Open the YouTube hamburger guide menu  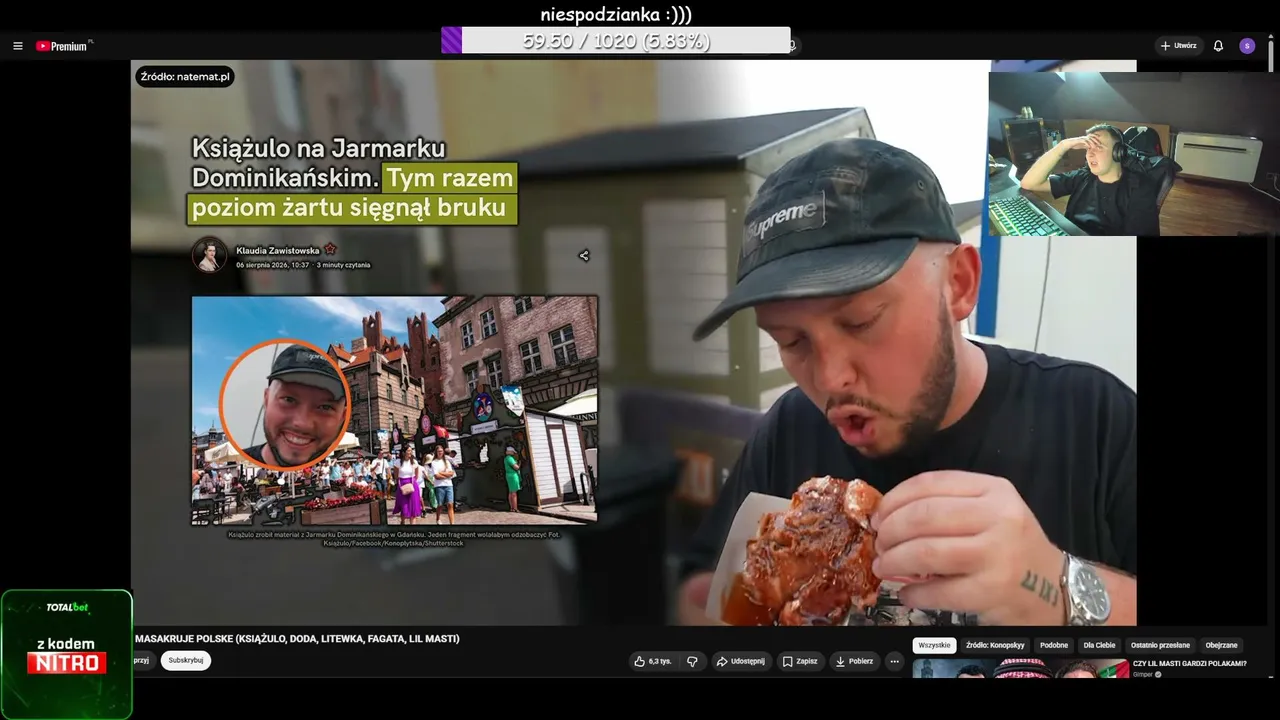pyautogui.click(x=18, y=46)
